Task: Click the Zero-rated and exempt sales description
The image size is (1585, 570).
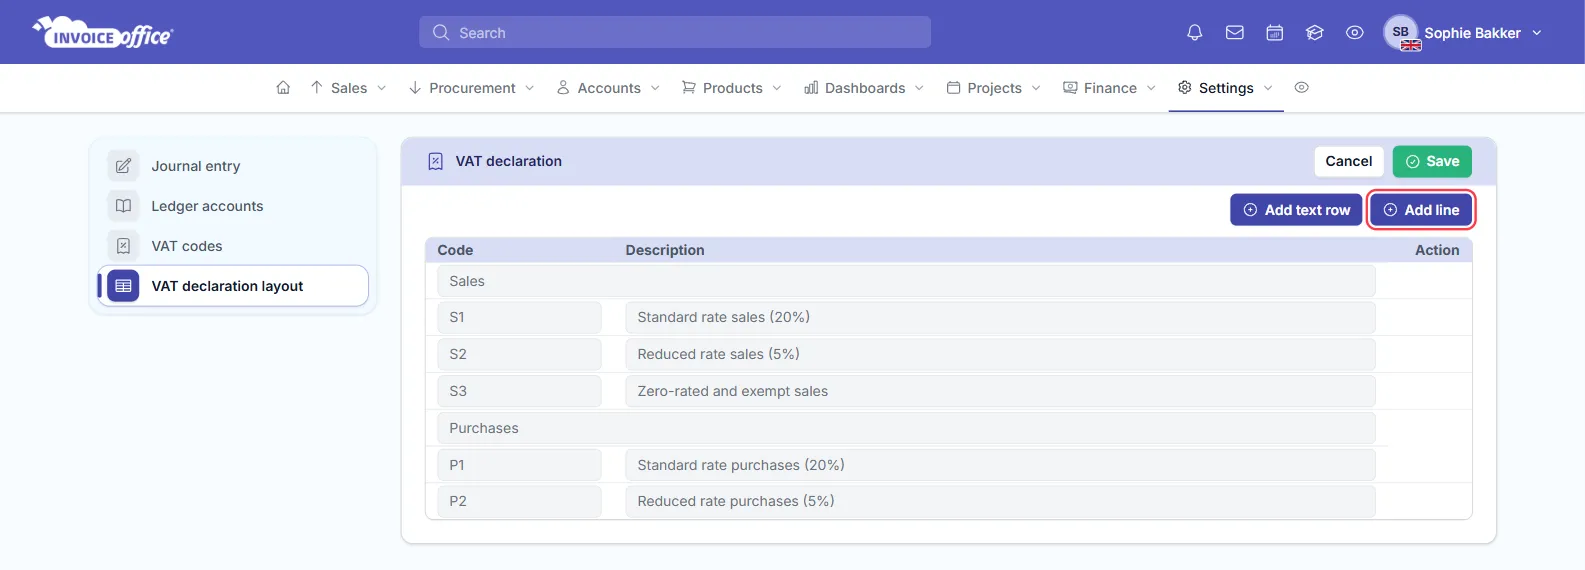Action: point(1000,391)
